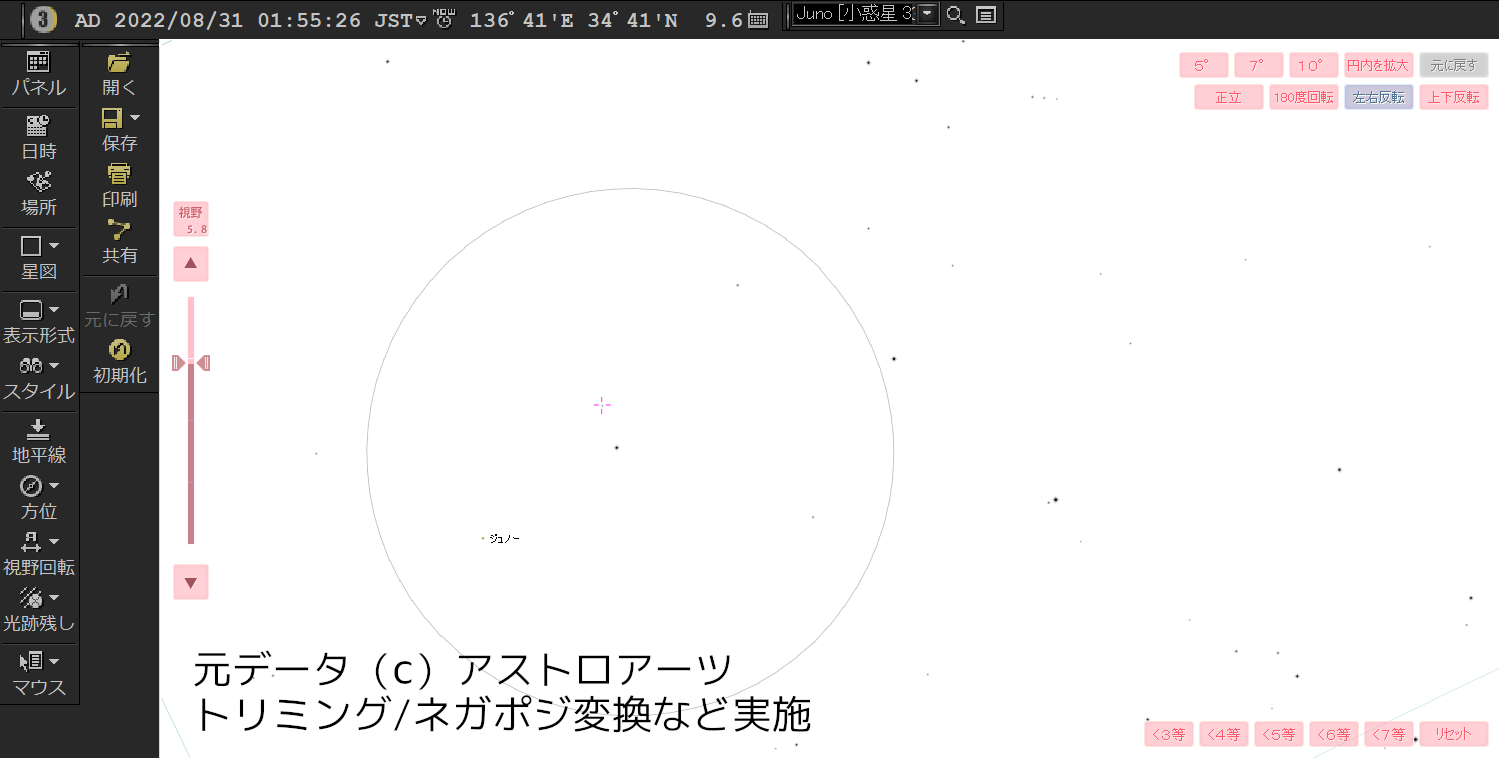Select 180度回転 rotation
Screen dimensions: 1499x758
(x=1304, y=97)
